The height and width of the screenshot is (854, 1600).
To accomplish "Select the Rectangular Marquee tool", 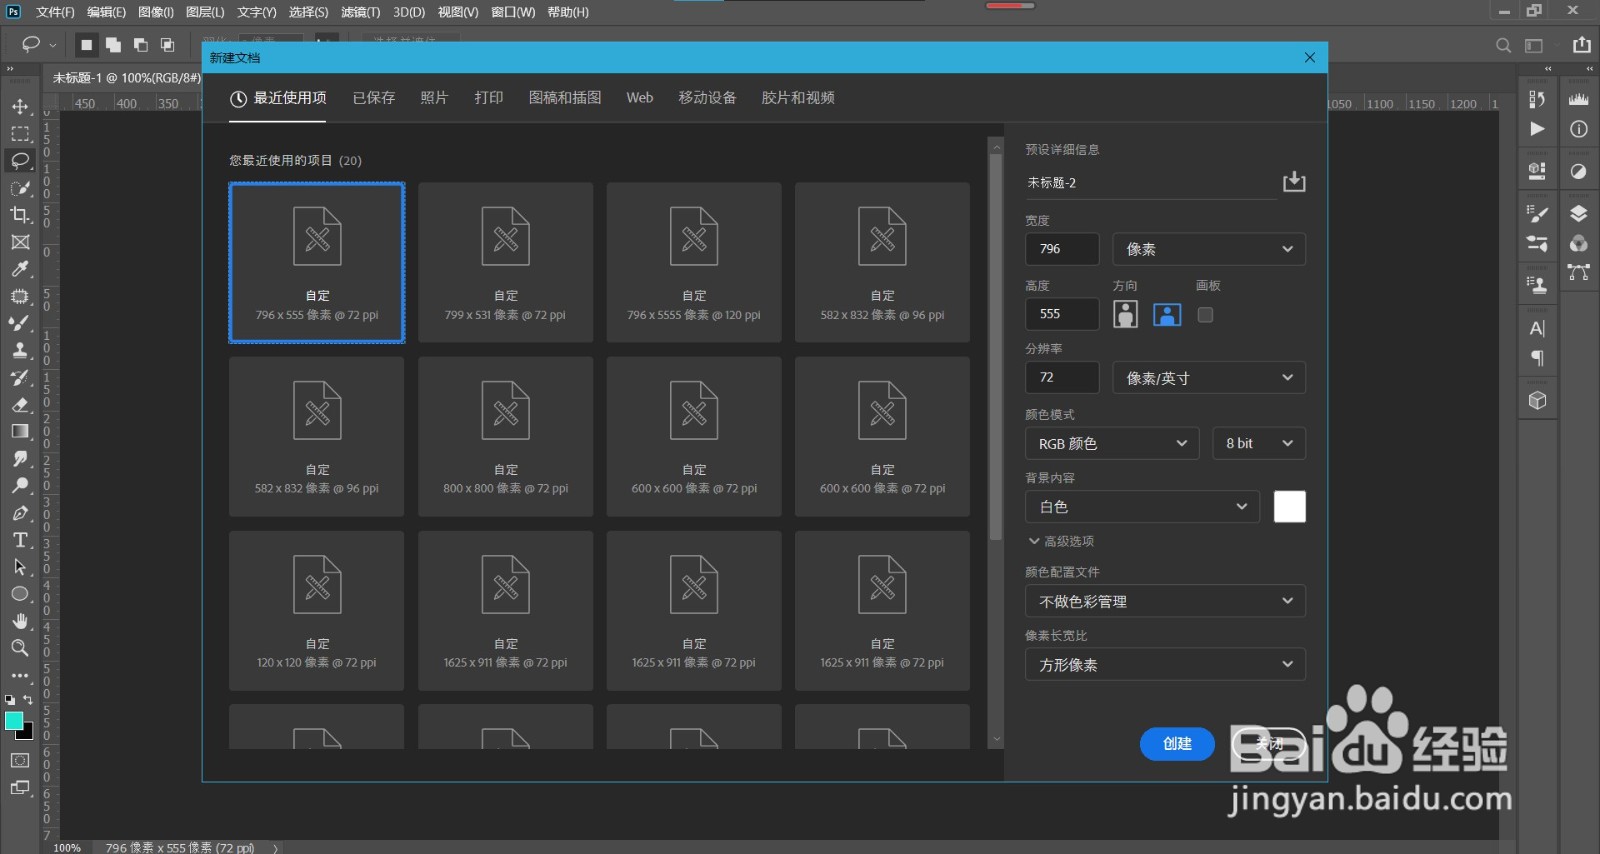I will (x=20, y=134).
